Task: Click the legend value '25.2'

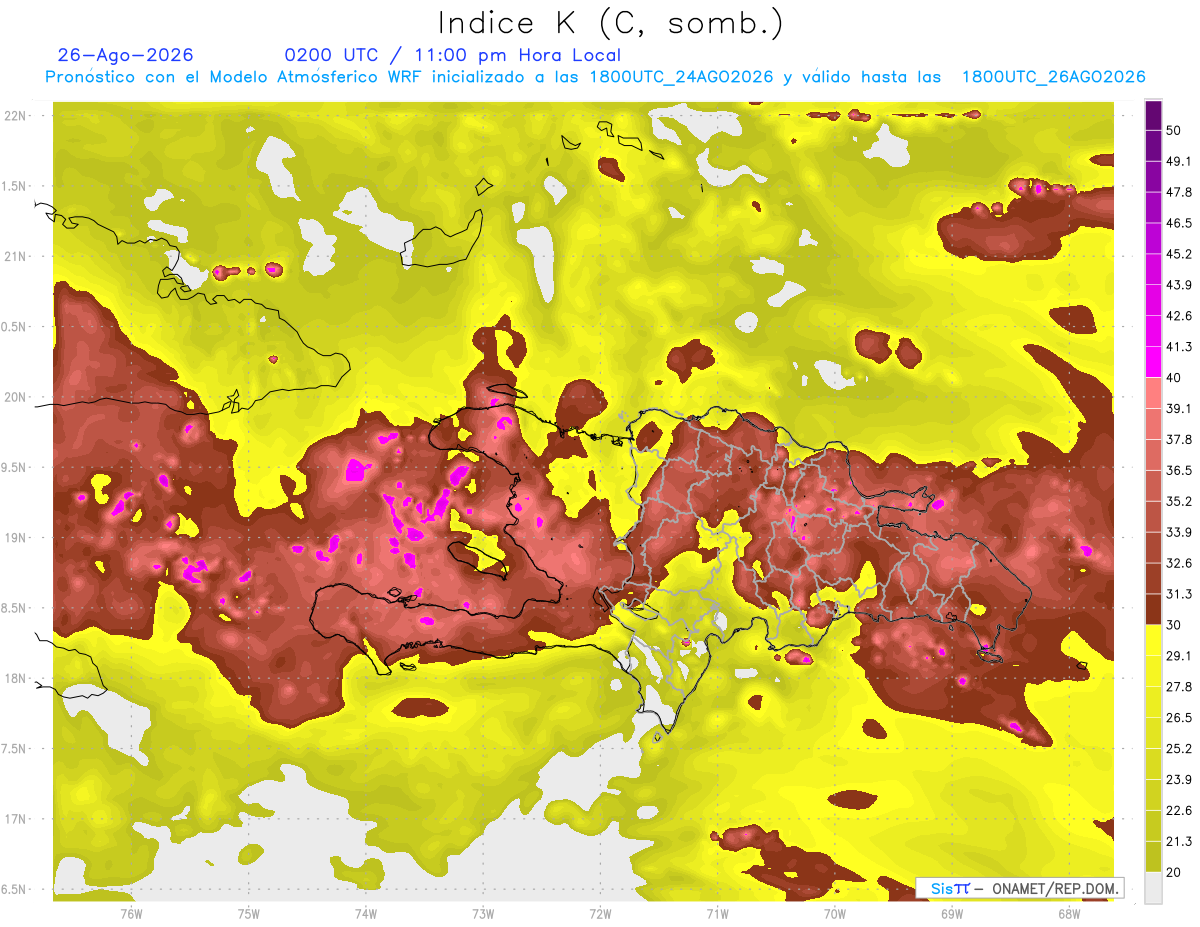Action: pyautogui.click(x=1178, y=749)
